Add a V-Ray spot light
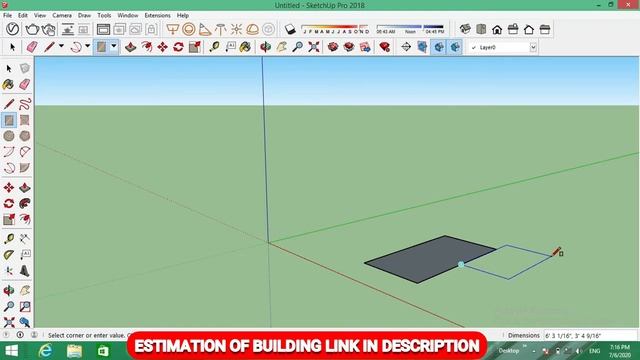The height and width of the screenshot is (360, 640). coord(204,29)
